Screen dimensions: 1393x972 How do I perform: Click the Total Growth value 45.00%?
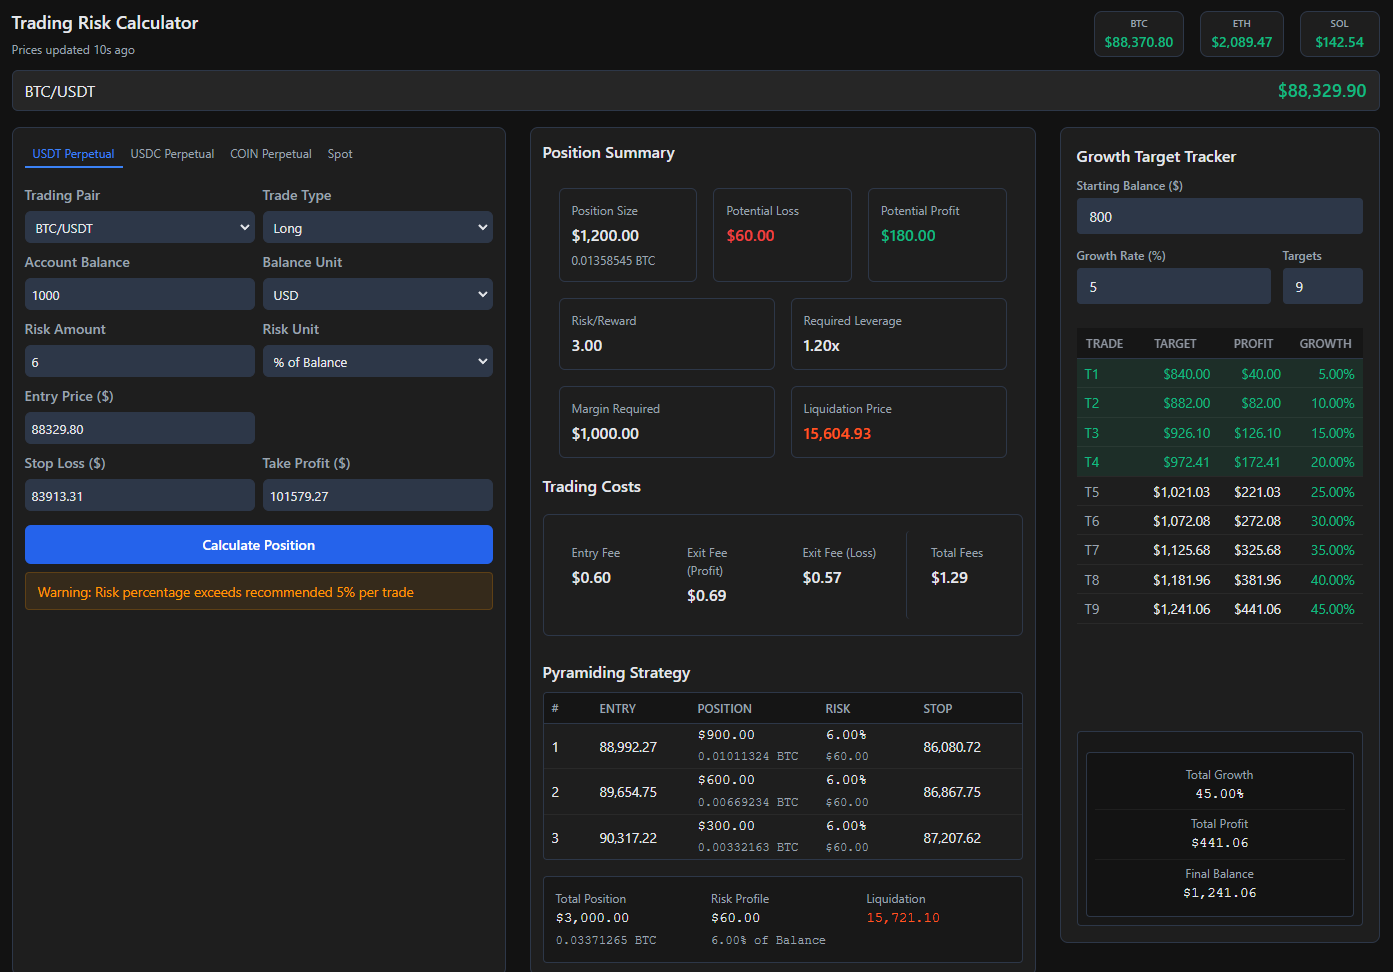pyautogui.click(x=1219, y=794)
